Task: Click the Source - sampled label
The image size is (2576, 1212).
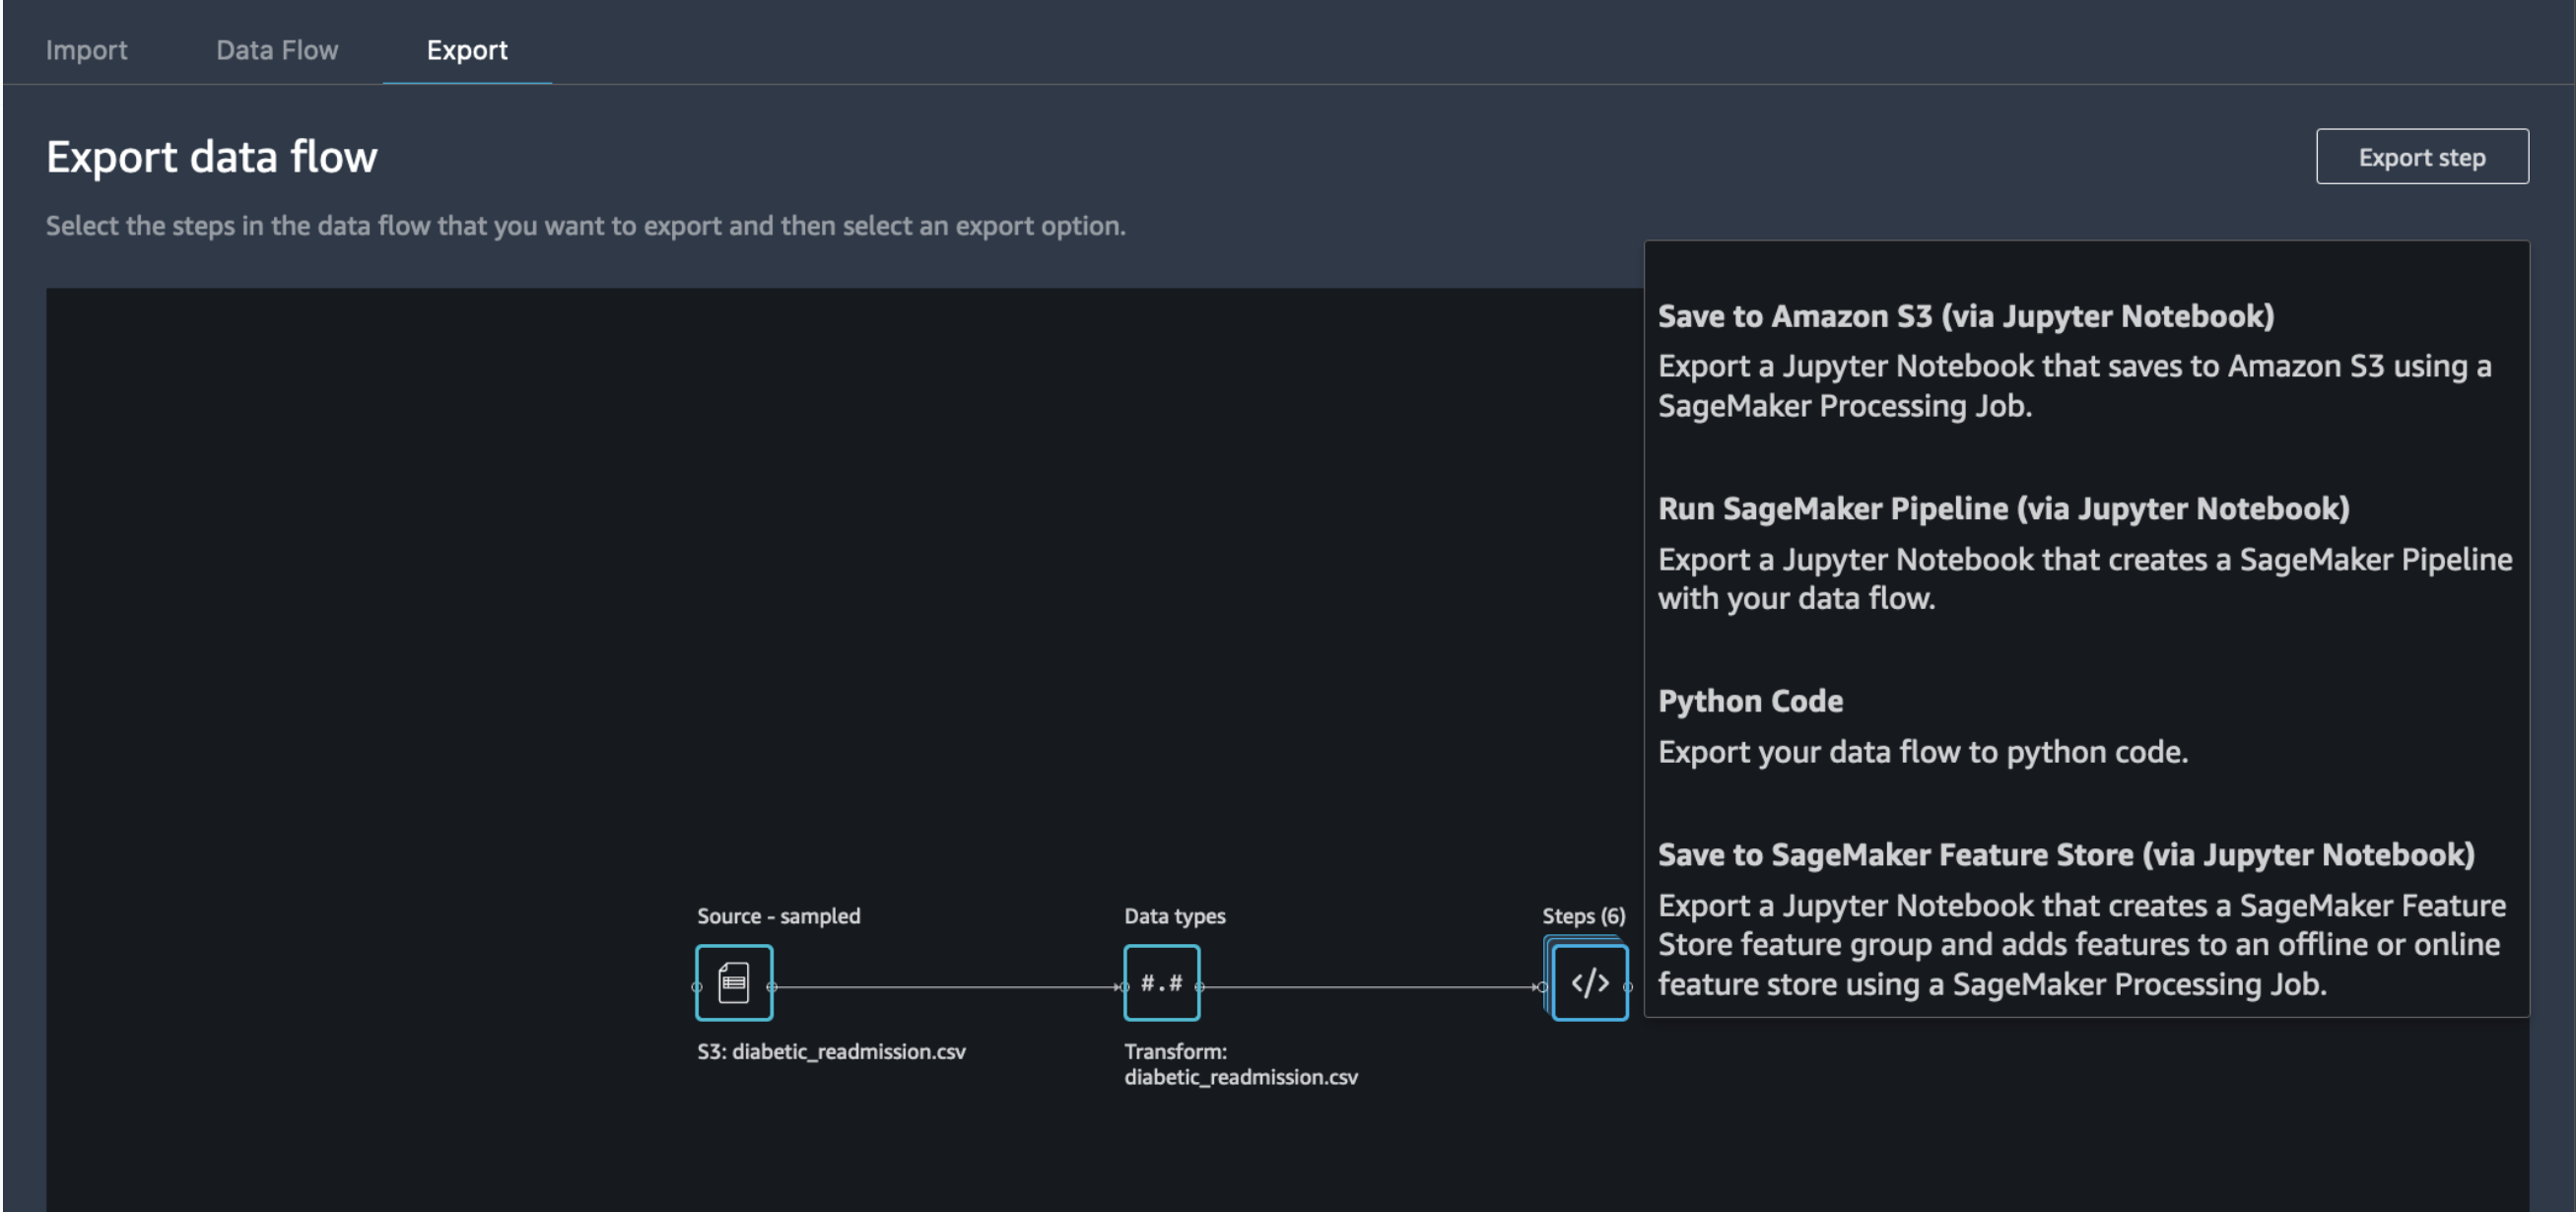Action: [778, 916]
